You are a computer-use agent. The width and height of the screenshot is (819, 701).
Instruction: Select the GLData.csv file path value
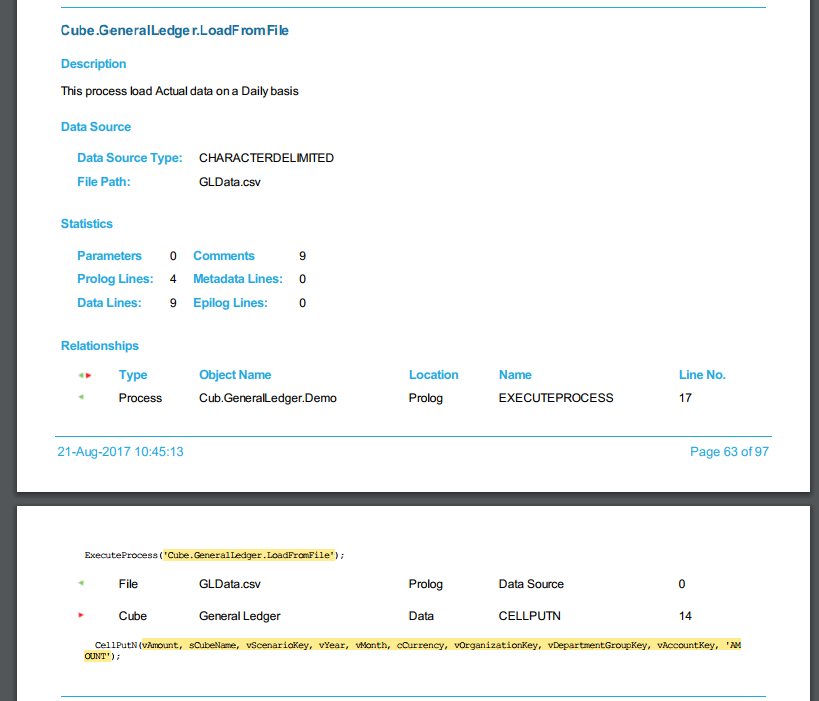tap(230, 182)
